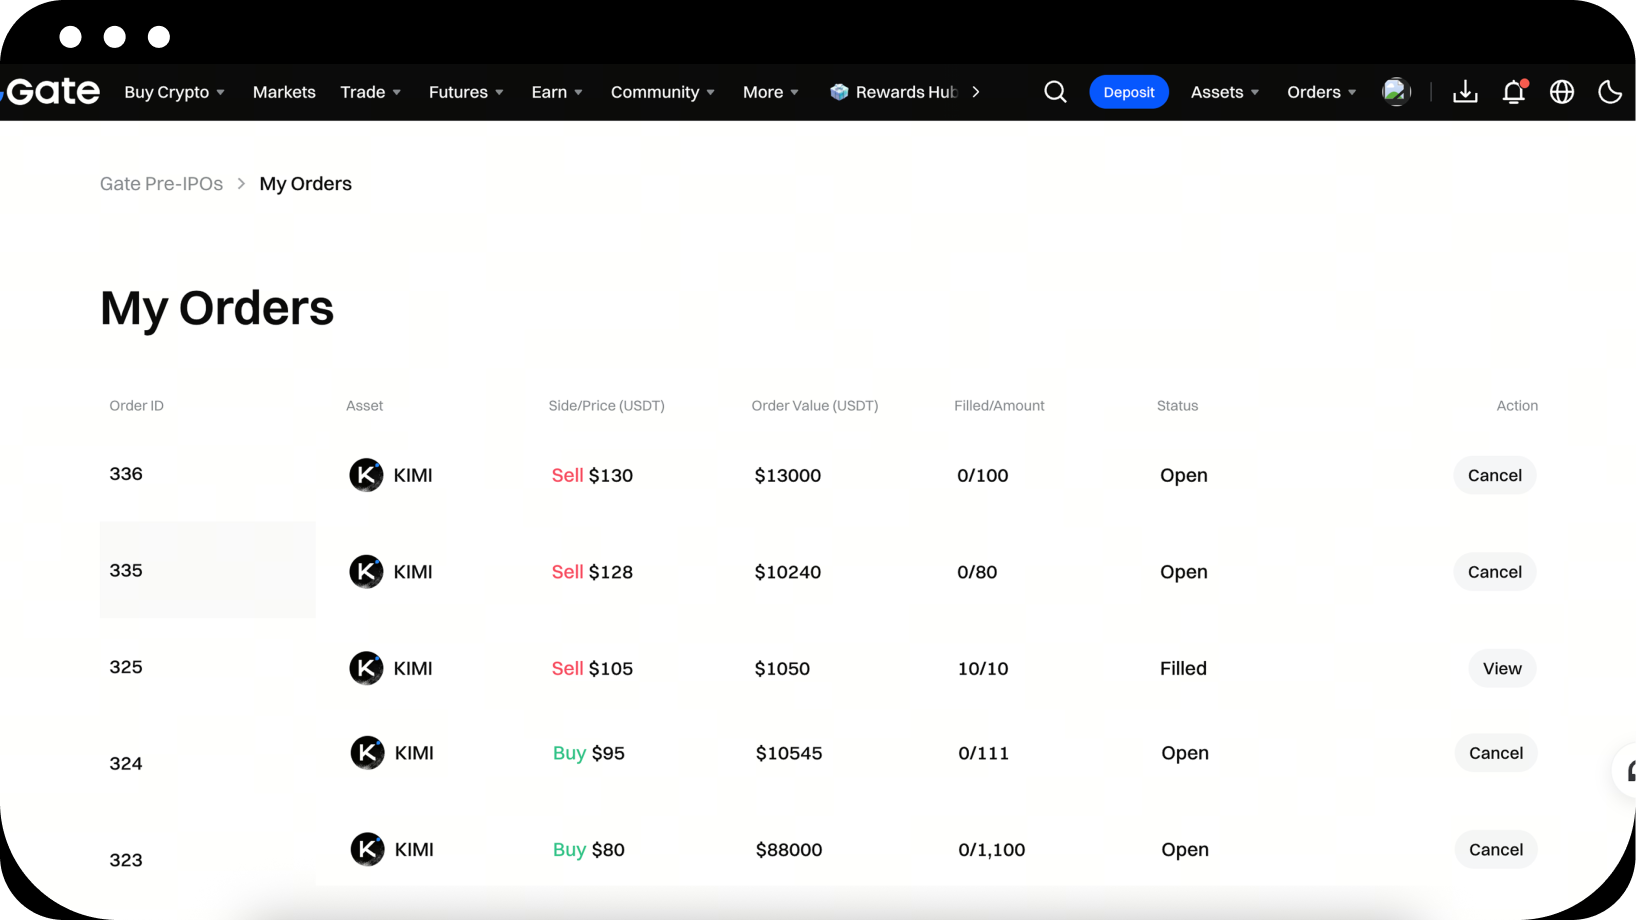This screenshot has width=1636, height=920.
Task: Click the Gate logo
Action: tap(52, 91)
